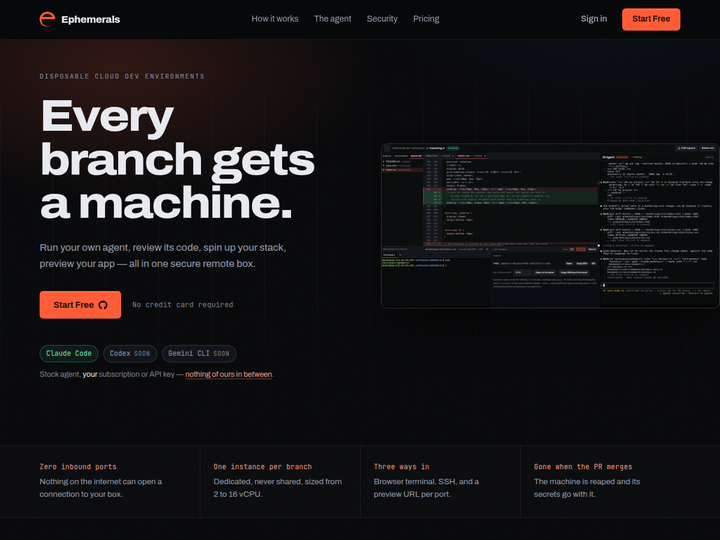This screenshot has height=540, width=720.
Task: Open the Security nav link
Action: pyautogui.click(x=382, y=19)
